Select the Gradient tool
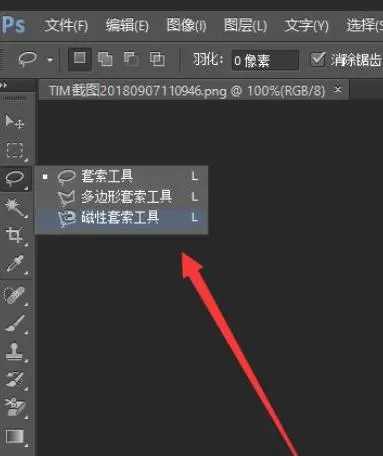Viewport: 383px width, 456px height. pos(15,437)
